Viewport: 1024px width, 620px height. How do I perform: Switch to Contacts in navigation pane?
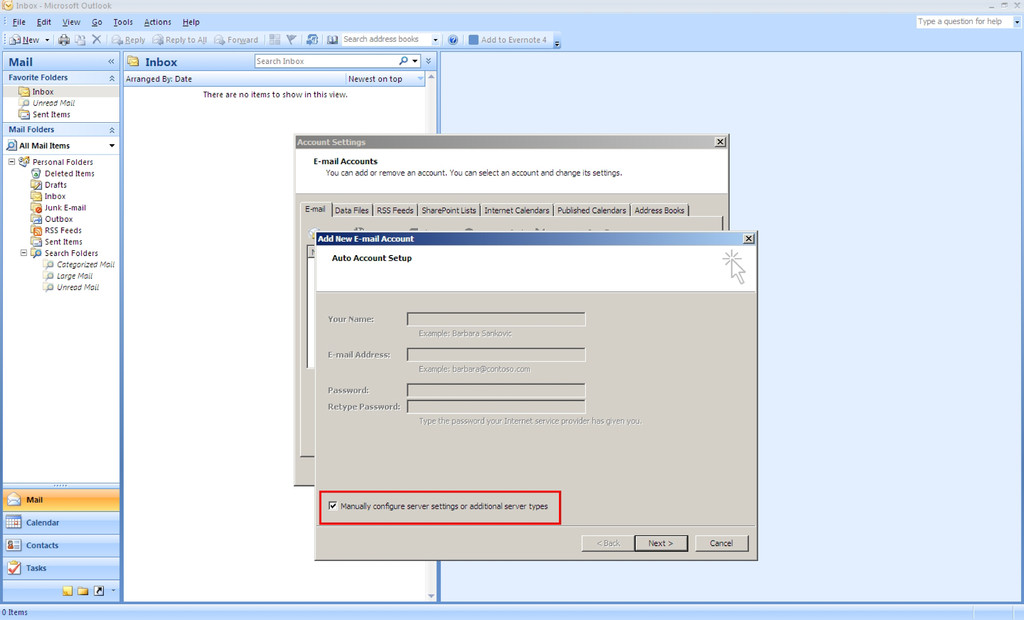61,546
